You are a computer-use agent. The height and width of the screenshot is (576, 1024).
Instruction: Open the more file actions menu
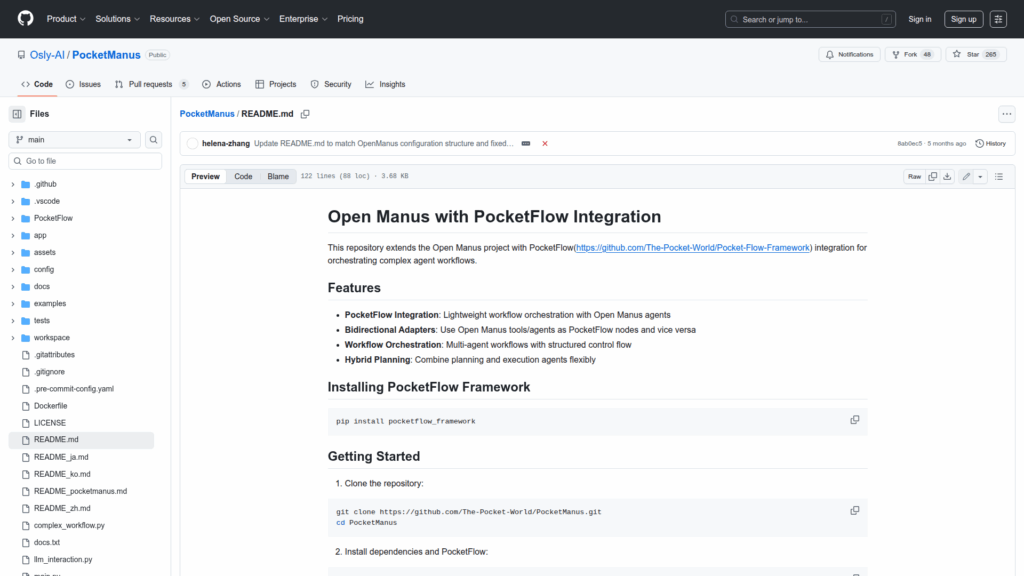(x=1006, y=114)
